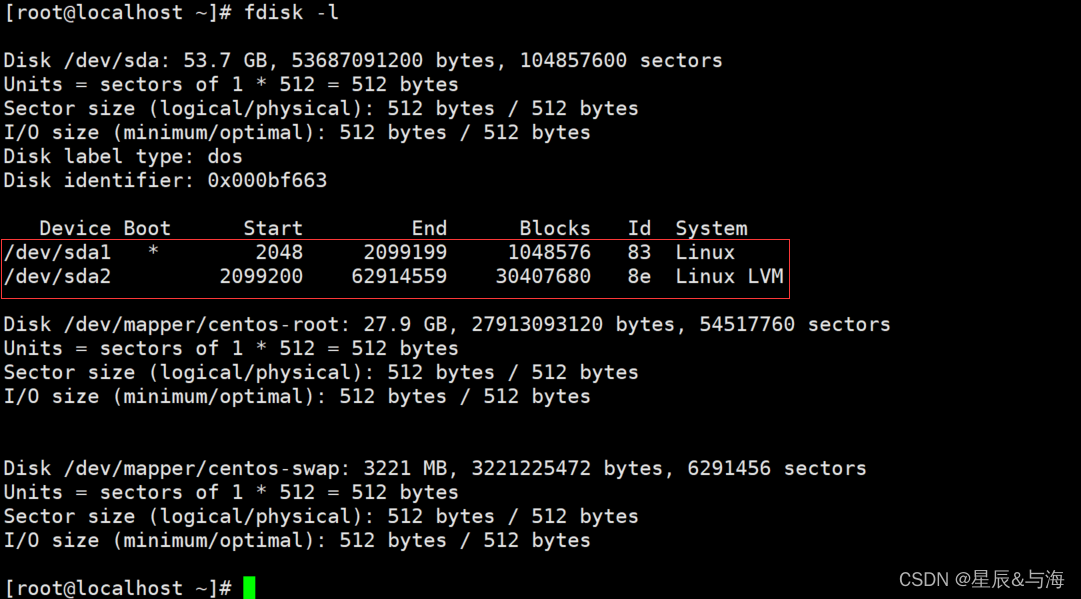Screen dimensions: 1081x599
Task: Select the text 'Disk /dev/sda: 53.7 GB'
Action: coord(135,61)
